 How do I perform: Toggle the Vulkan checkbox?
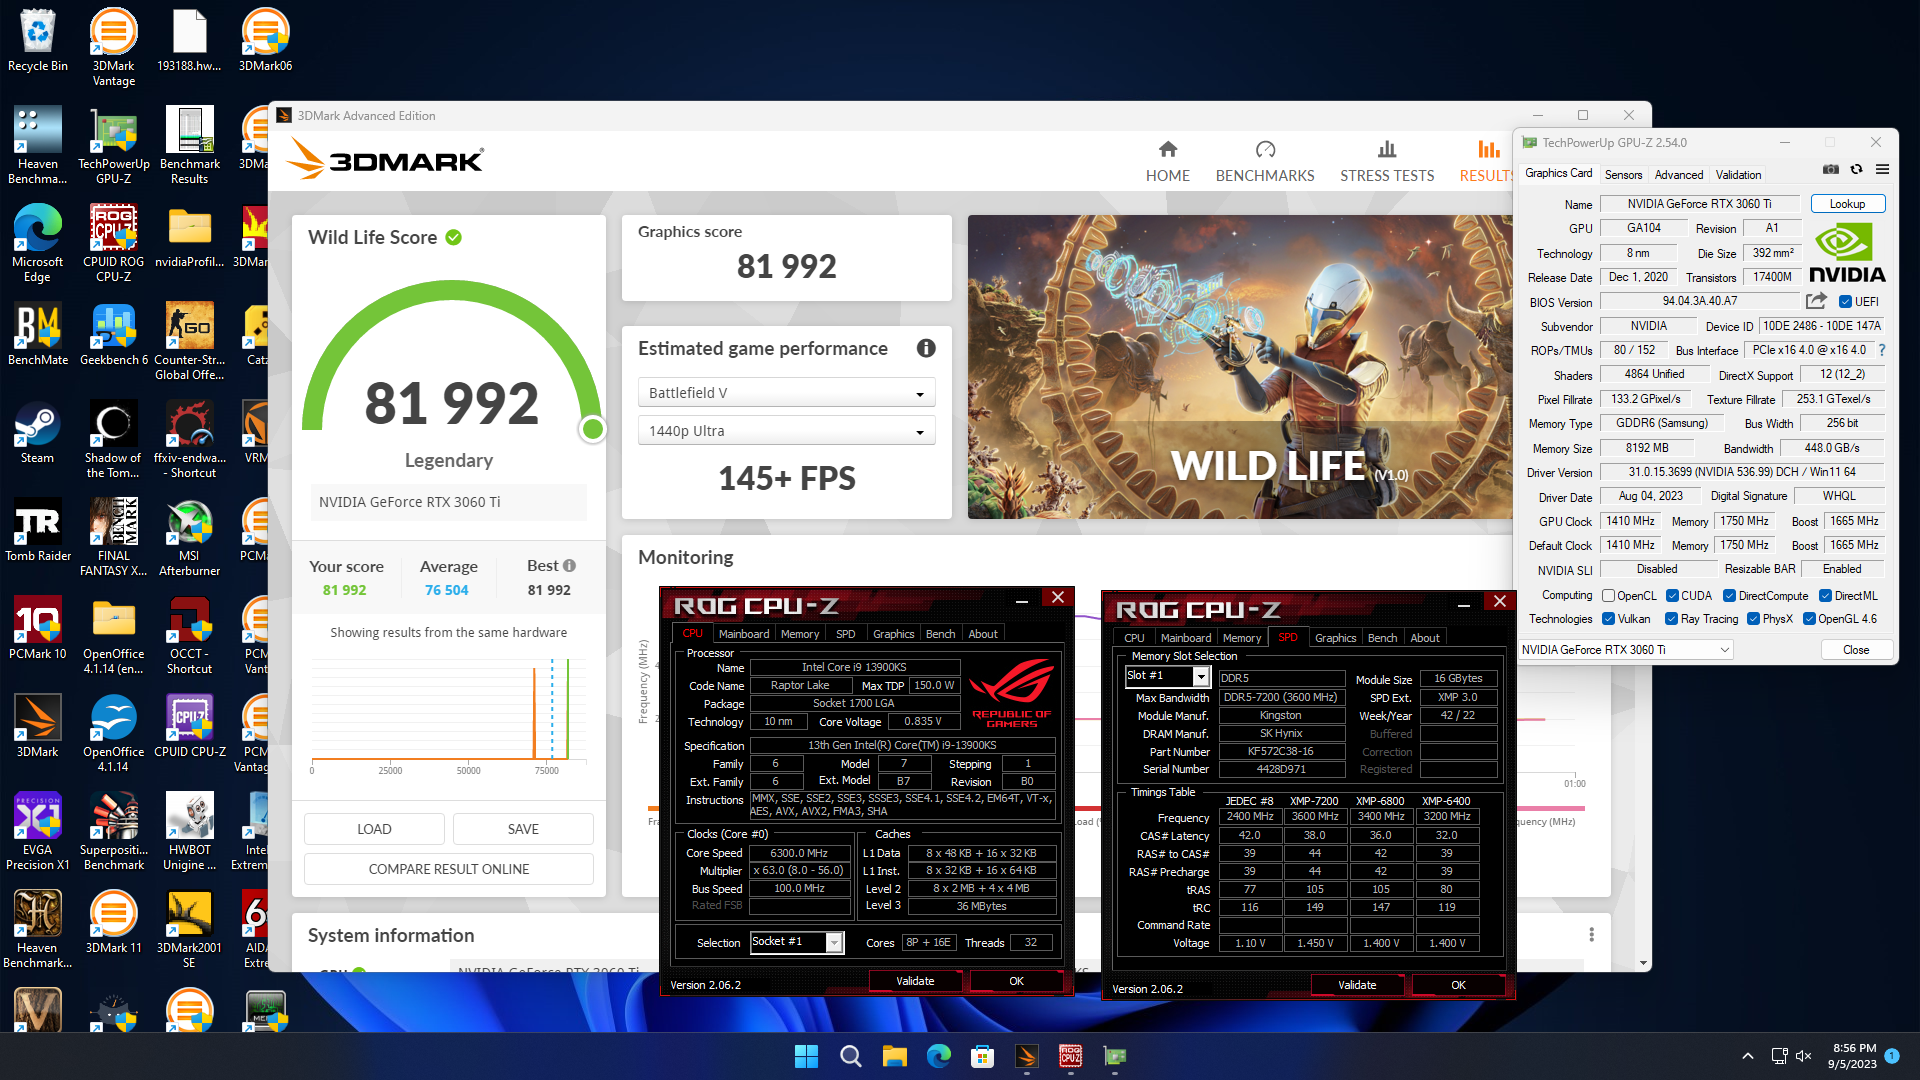[1608, 619]
